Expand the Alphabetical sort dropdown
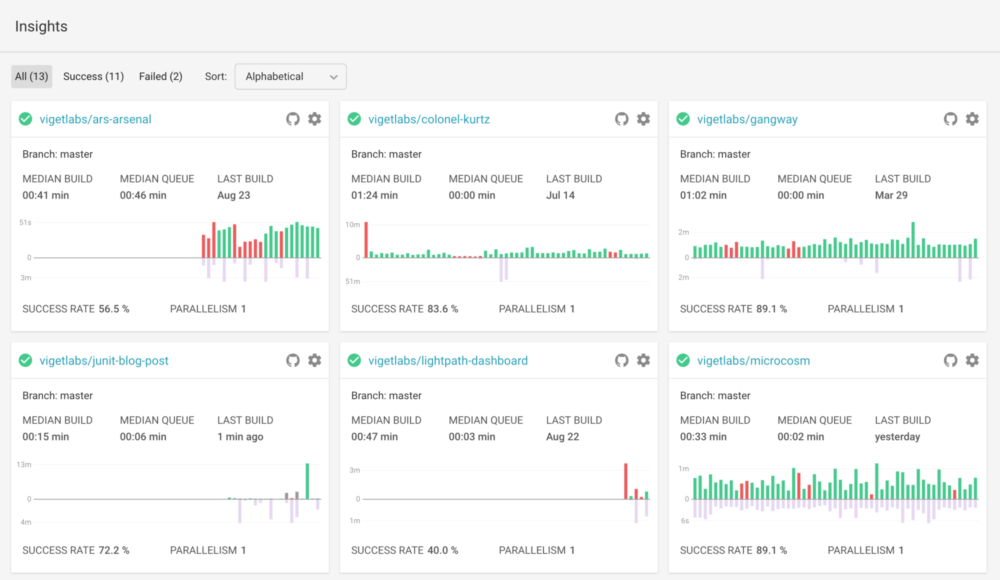The width and height of the screenshot is (1000, 580). 291,77
